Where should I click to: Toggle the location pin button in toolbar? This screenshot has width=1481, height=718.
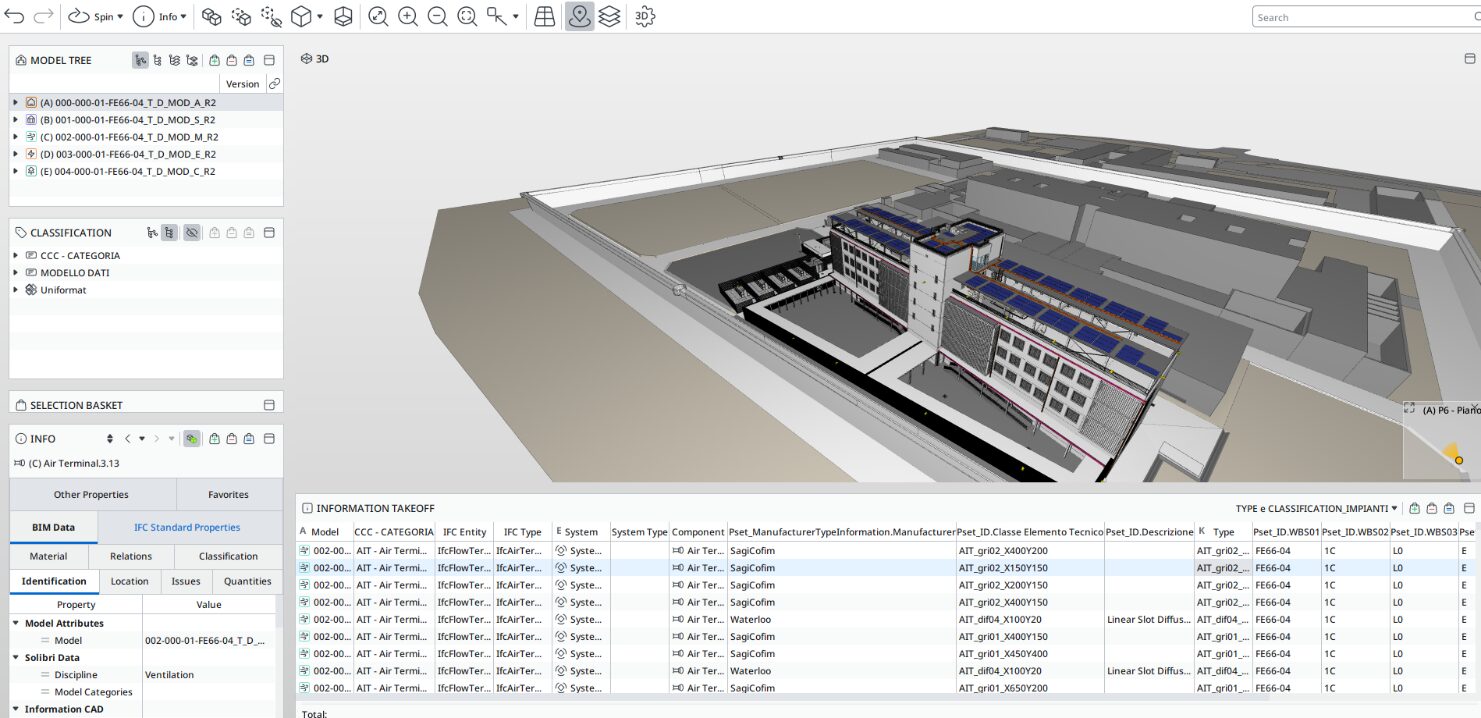pyautogui.click(x=579, y=17)
